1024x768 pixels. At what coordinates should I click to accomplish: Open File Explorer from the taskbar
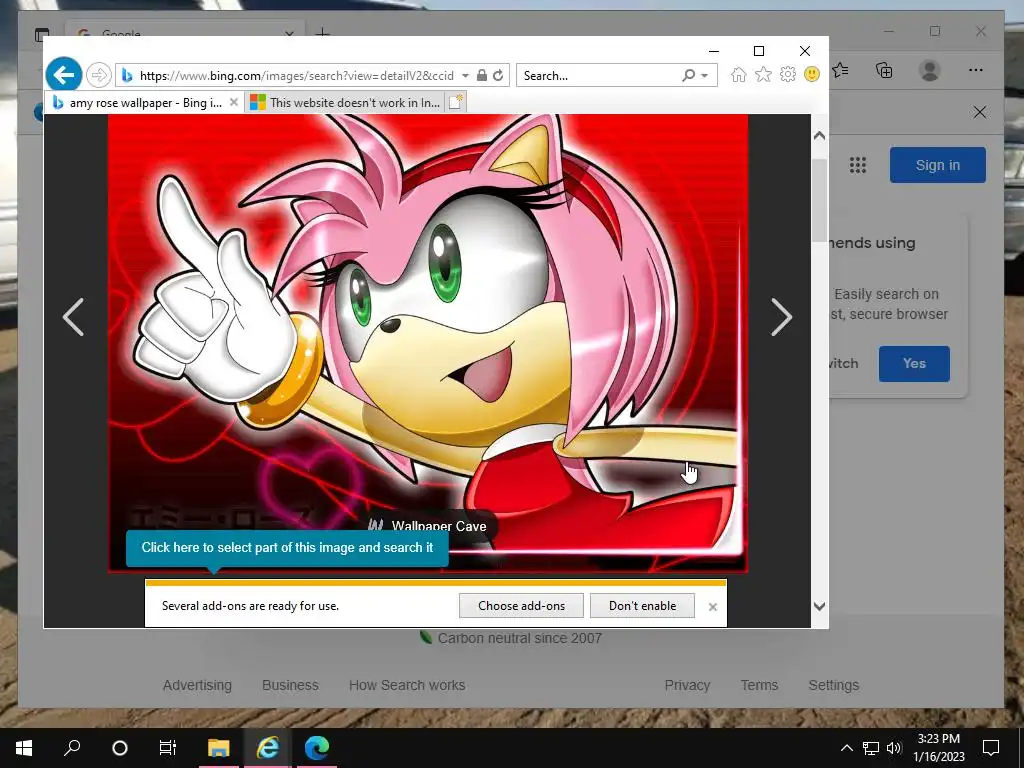[219, 748]
